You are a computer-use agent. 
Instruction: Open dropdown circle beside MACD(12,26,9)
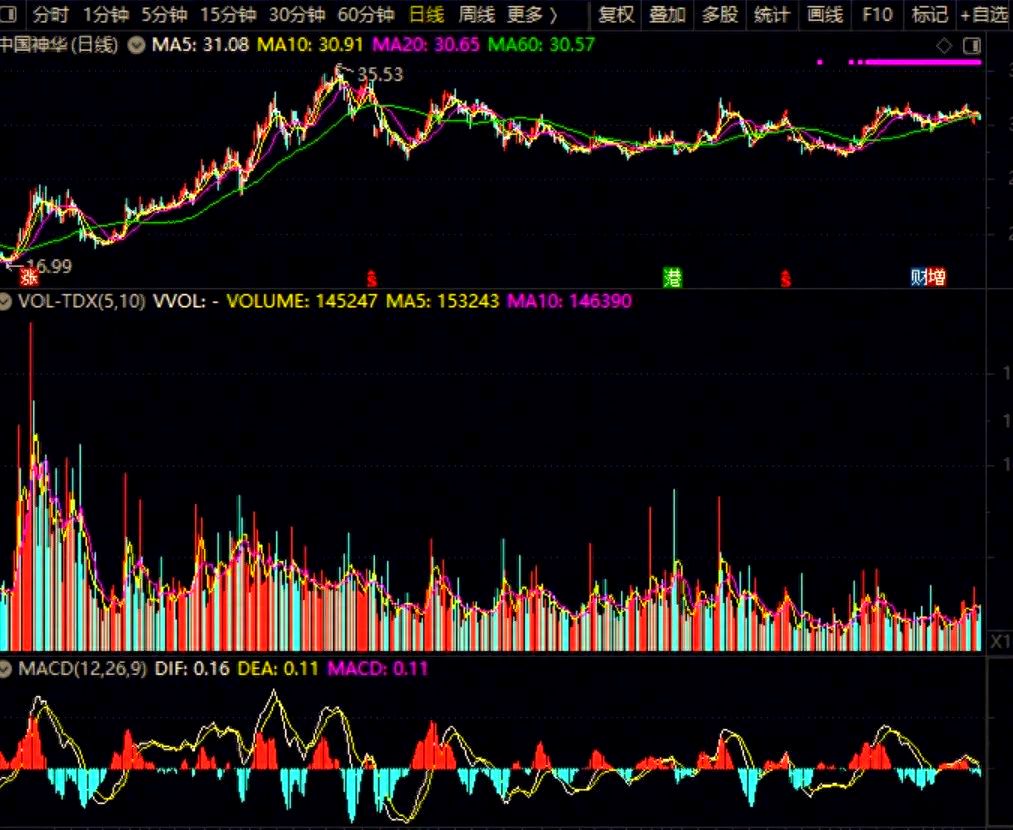click(x=5, y=669)
